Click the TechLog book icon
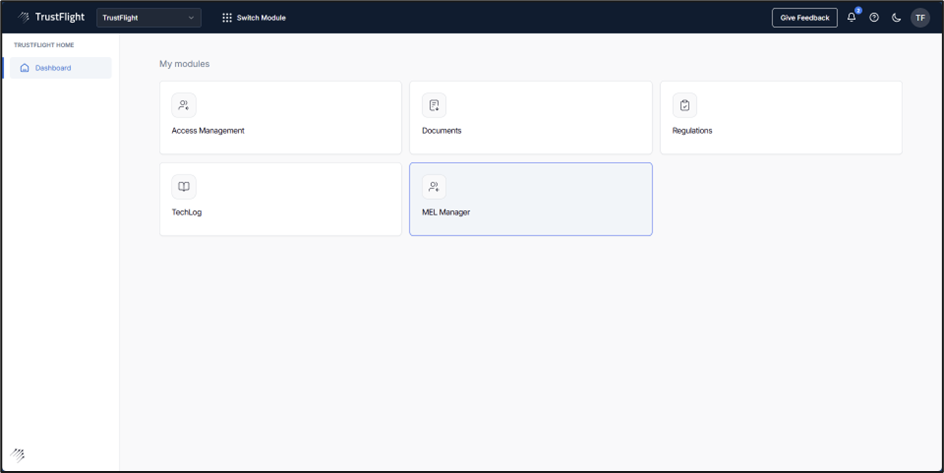The image size is (944, 473). coord(184,187)
